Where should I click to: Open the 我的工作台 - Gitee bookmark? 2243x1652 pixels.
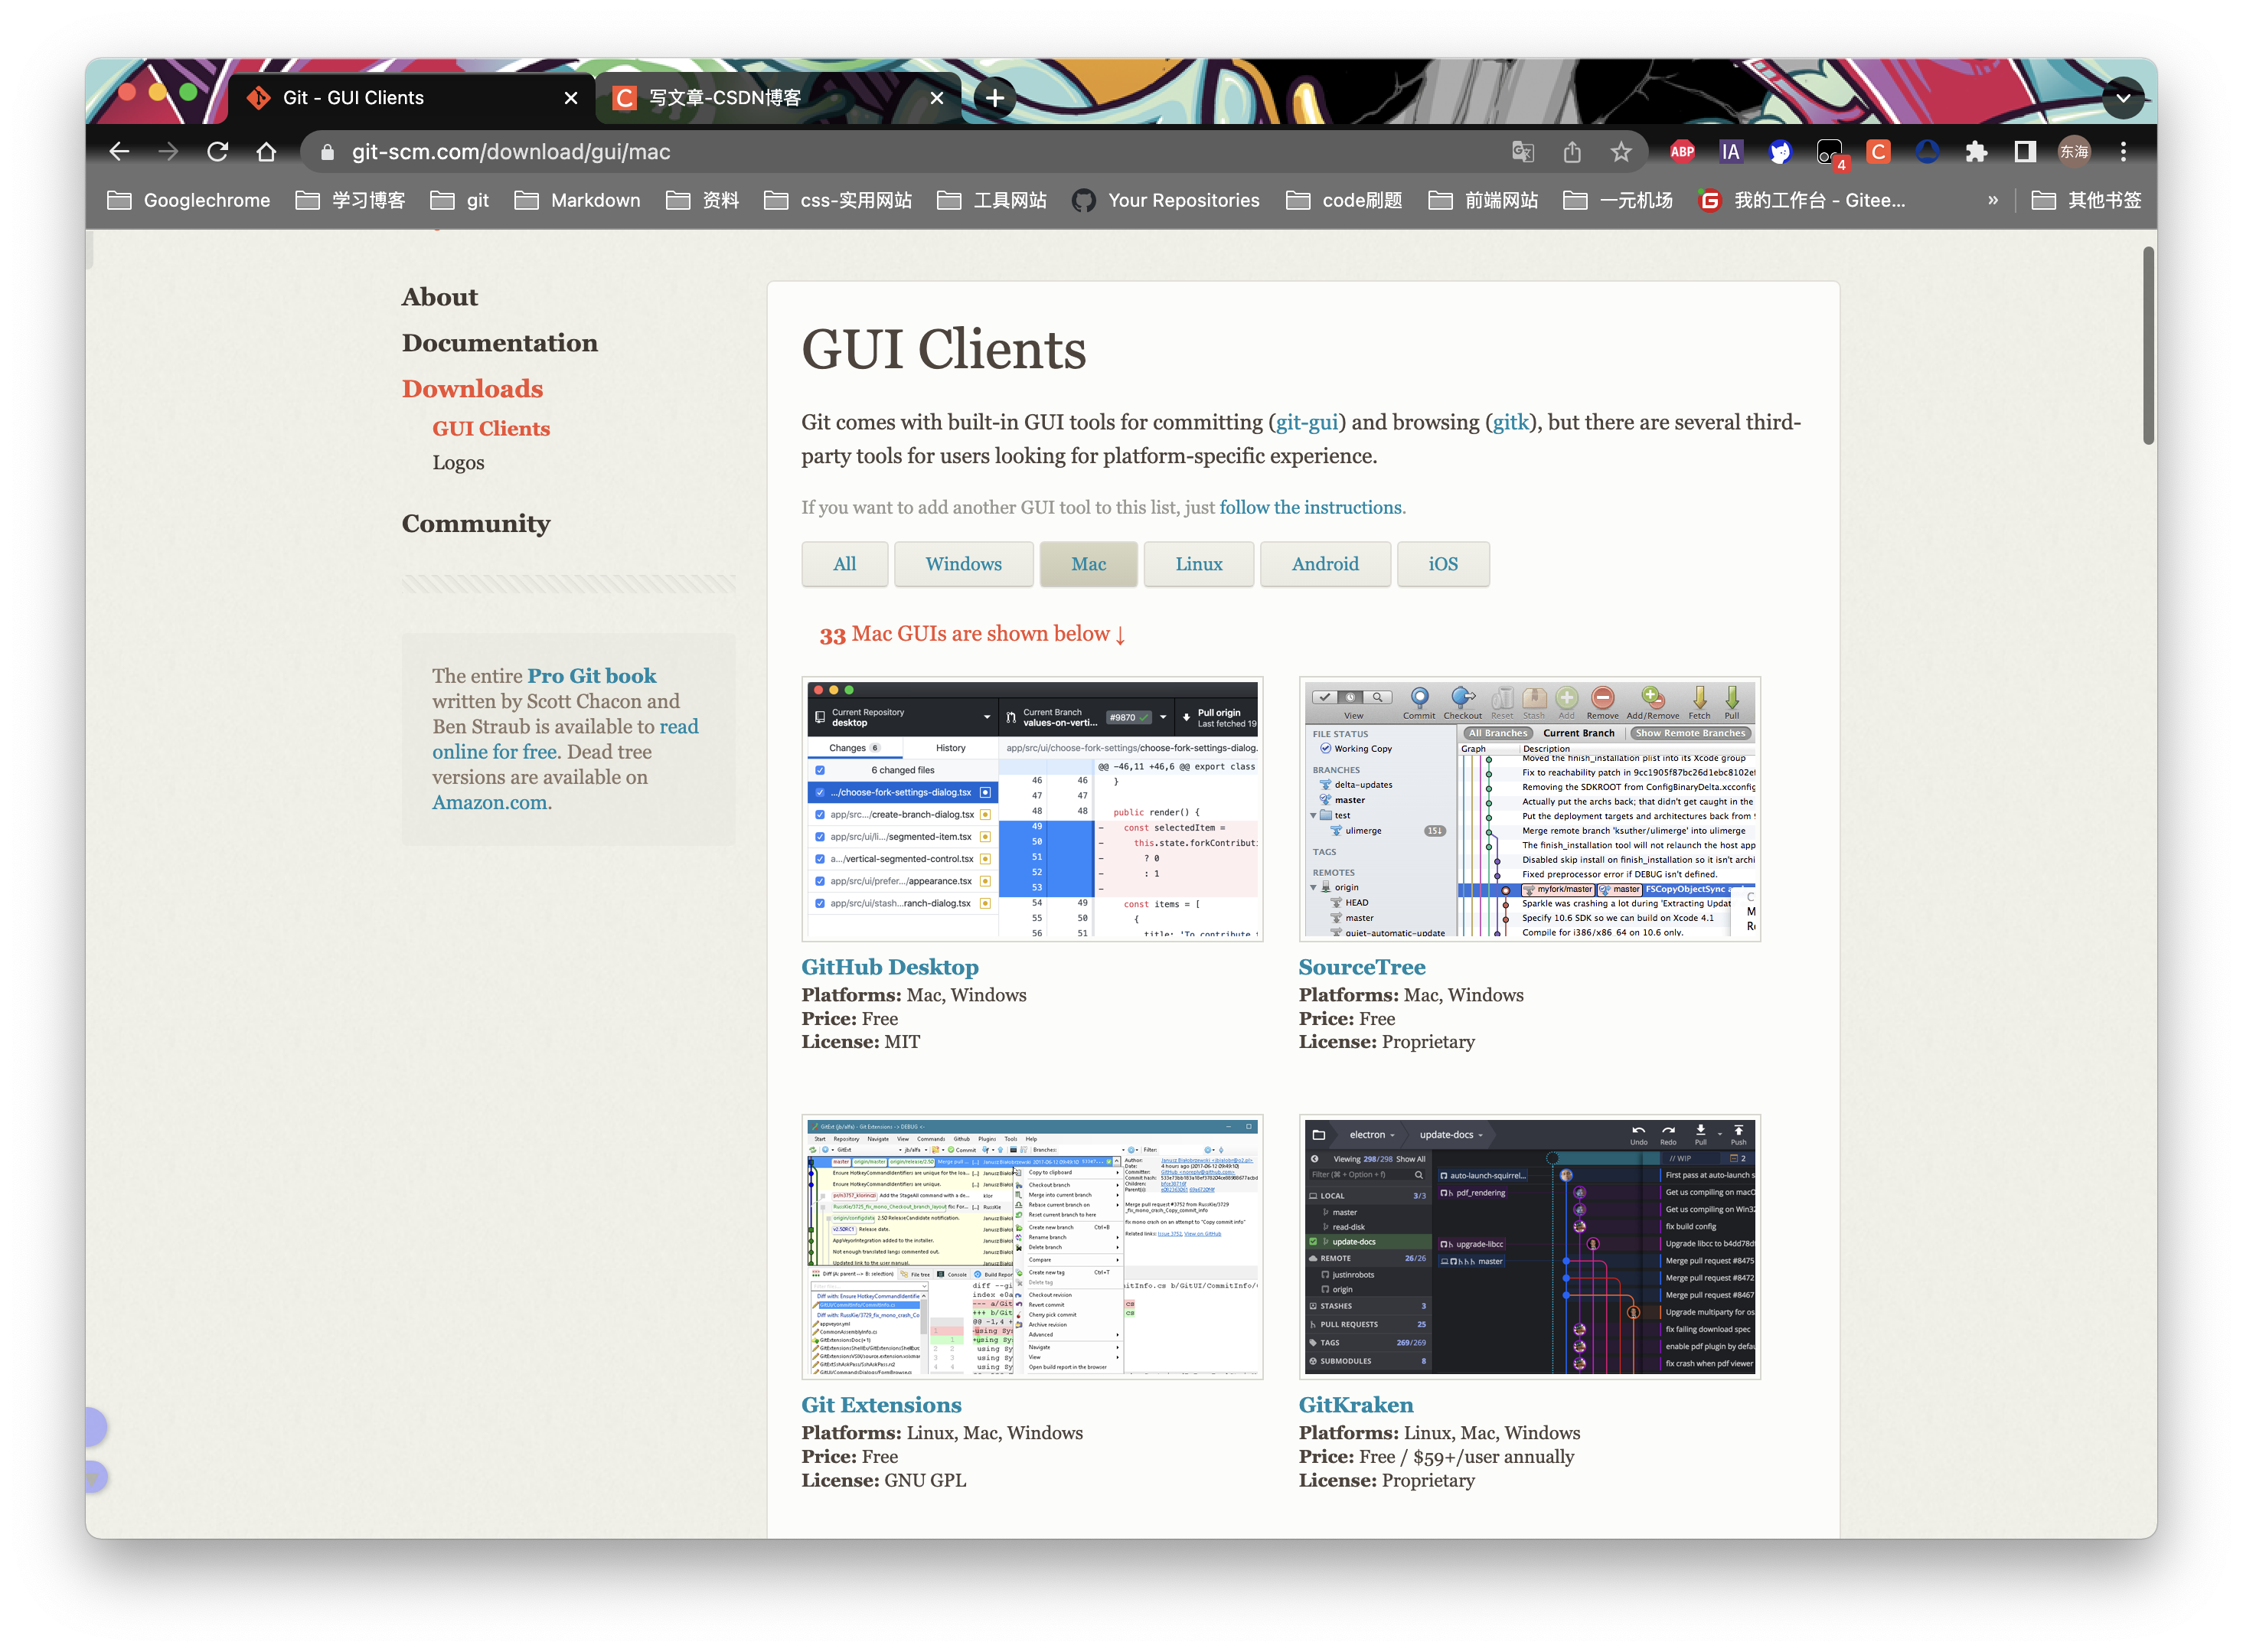coord(1802,201)
